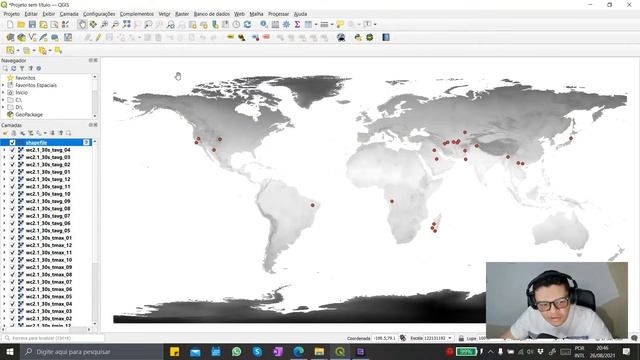This screenshot has width=640, height=360.
Task: Click the Zoom In magnifier tool
Action: tap(104, 24)
